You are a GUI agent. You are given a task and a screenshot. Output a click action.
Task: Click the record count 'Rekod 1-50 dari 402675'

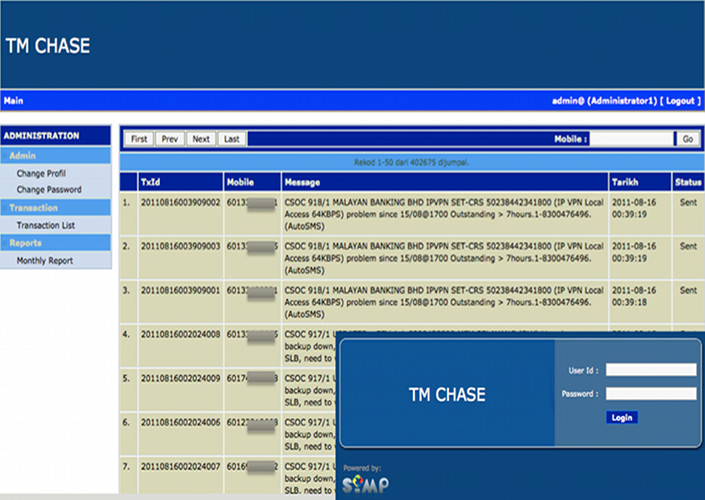(x=411, y=162)
